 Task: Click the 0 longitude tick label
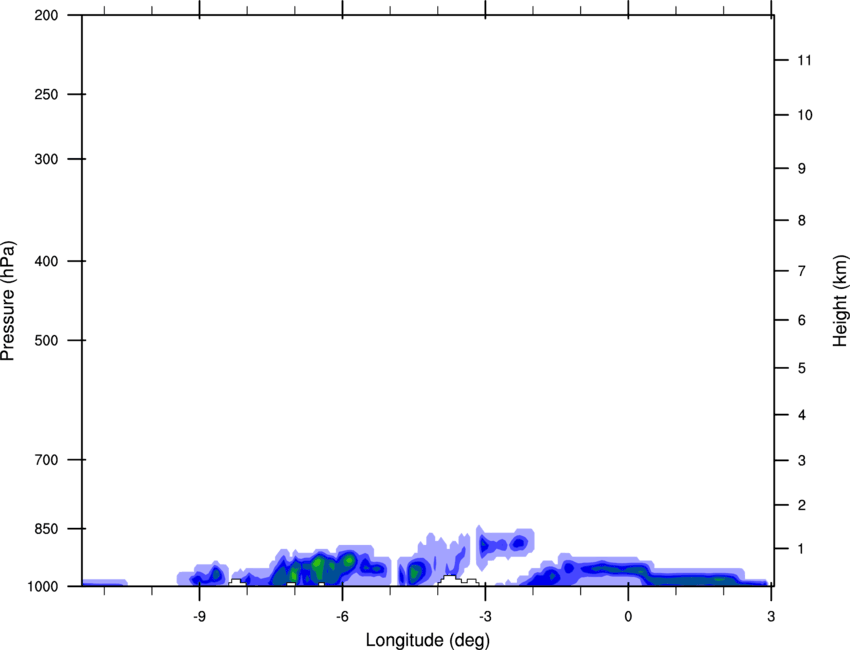click(628, 616)
